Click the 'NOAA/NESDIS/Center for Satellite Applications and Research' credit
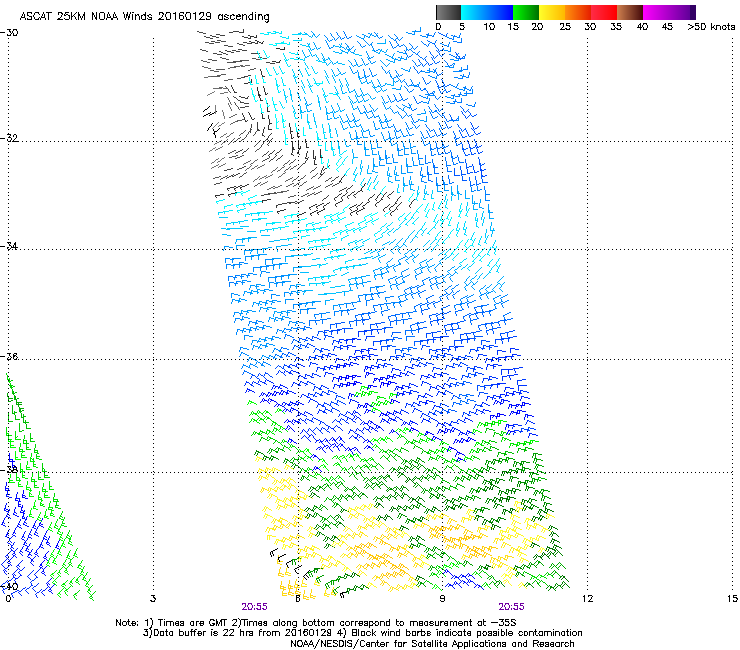Image resolution: width=740 pixels, height=650 pixels. click(x=432, y=644)
